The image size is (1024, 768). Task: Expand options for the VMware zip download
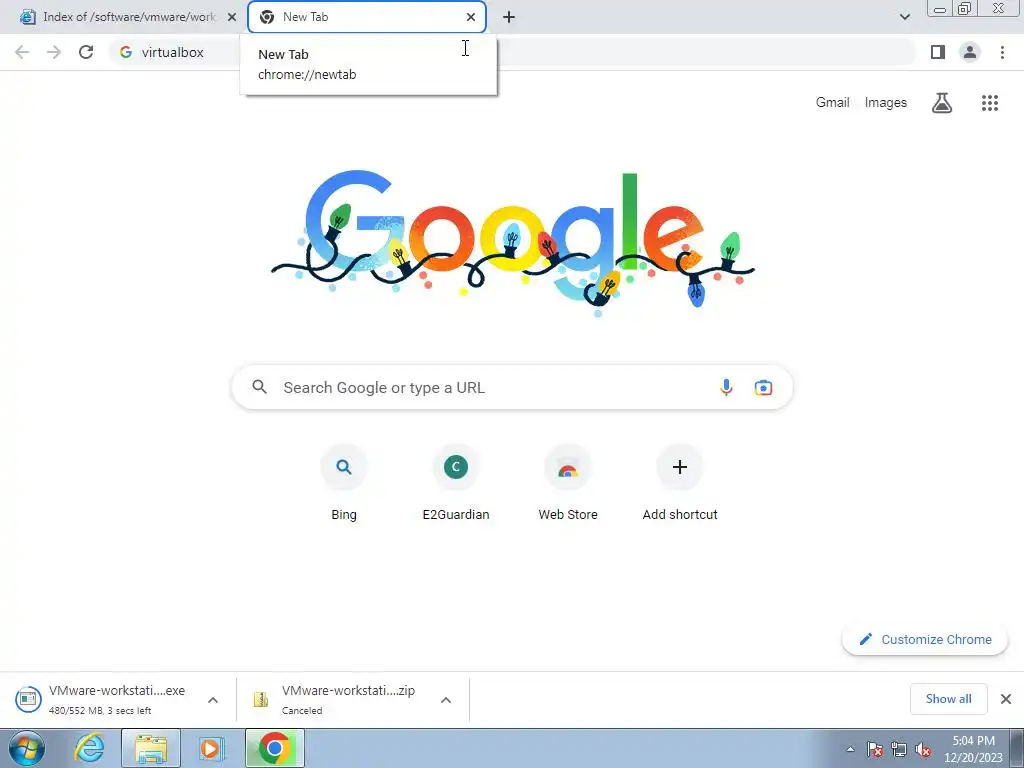click(x=446, y=699)
